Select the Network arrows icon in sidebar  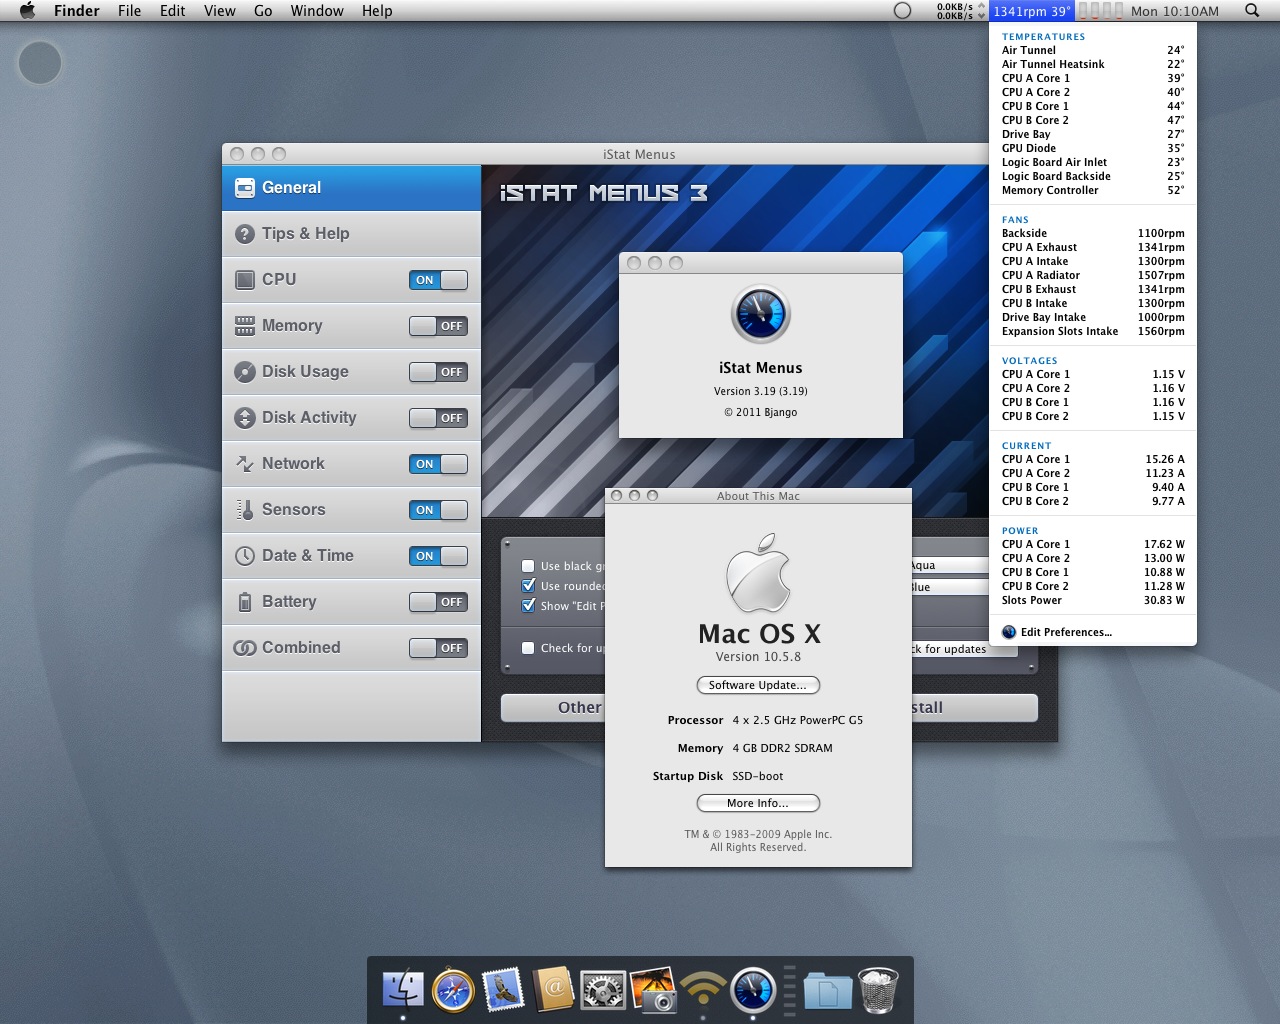245,464
